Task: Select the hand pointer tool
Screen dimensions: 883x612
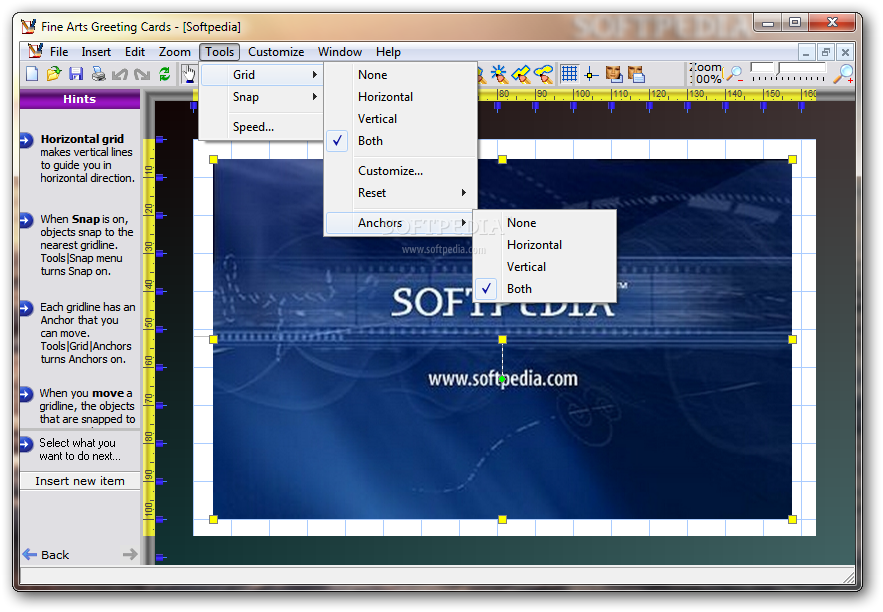Action: click(x=189, y=74)
